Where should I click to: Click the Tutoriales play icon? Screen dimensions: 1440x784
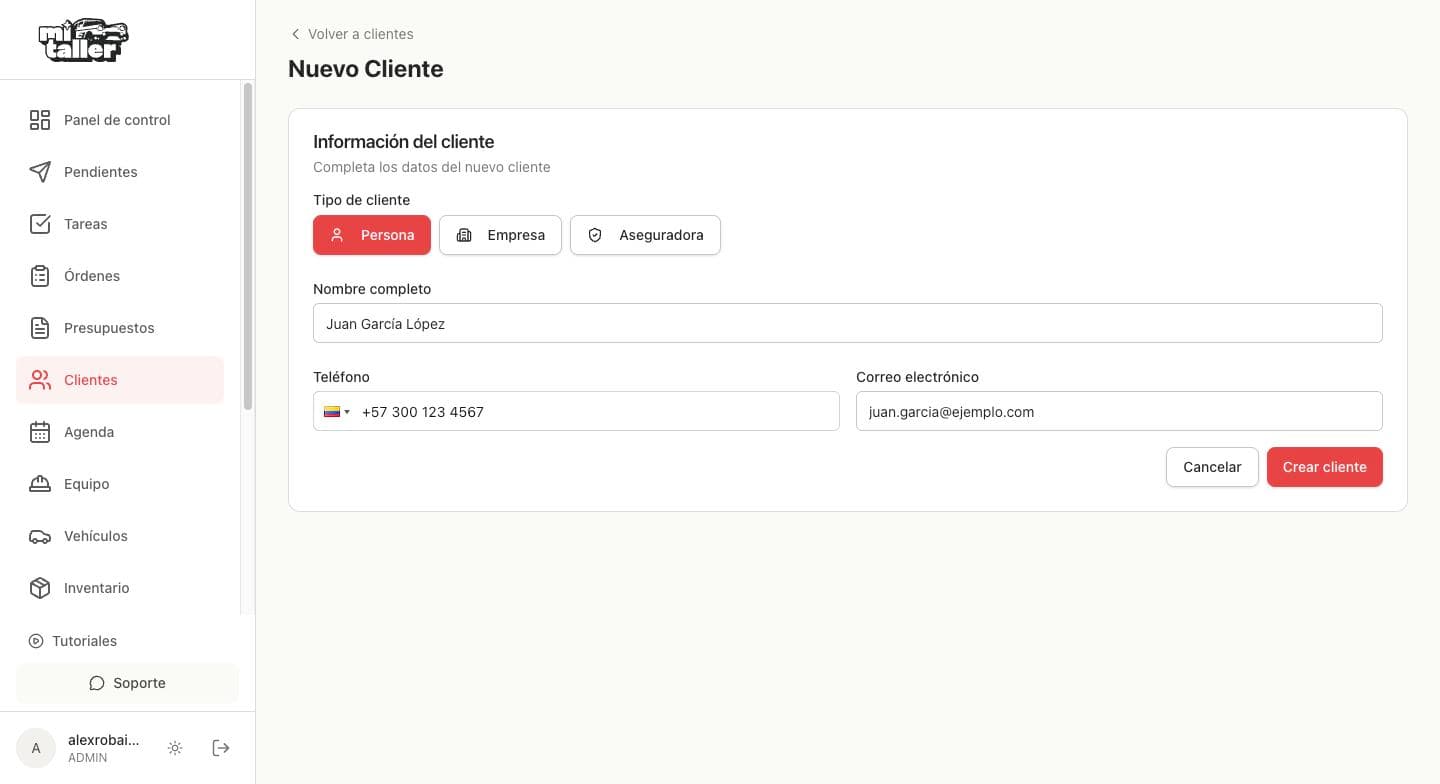(36, 641)
